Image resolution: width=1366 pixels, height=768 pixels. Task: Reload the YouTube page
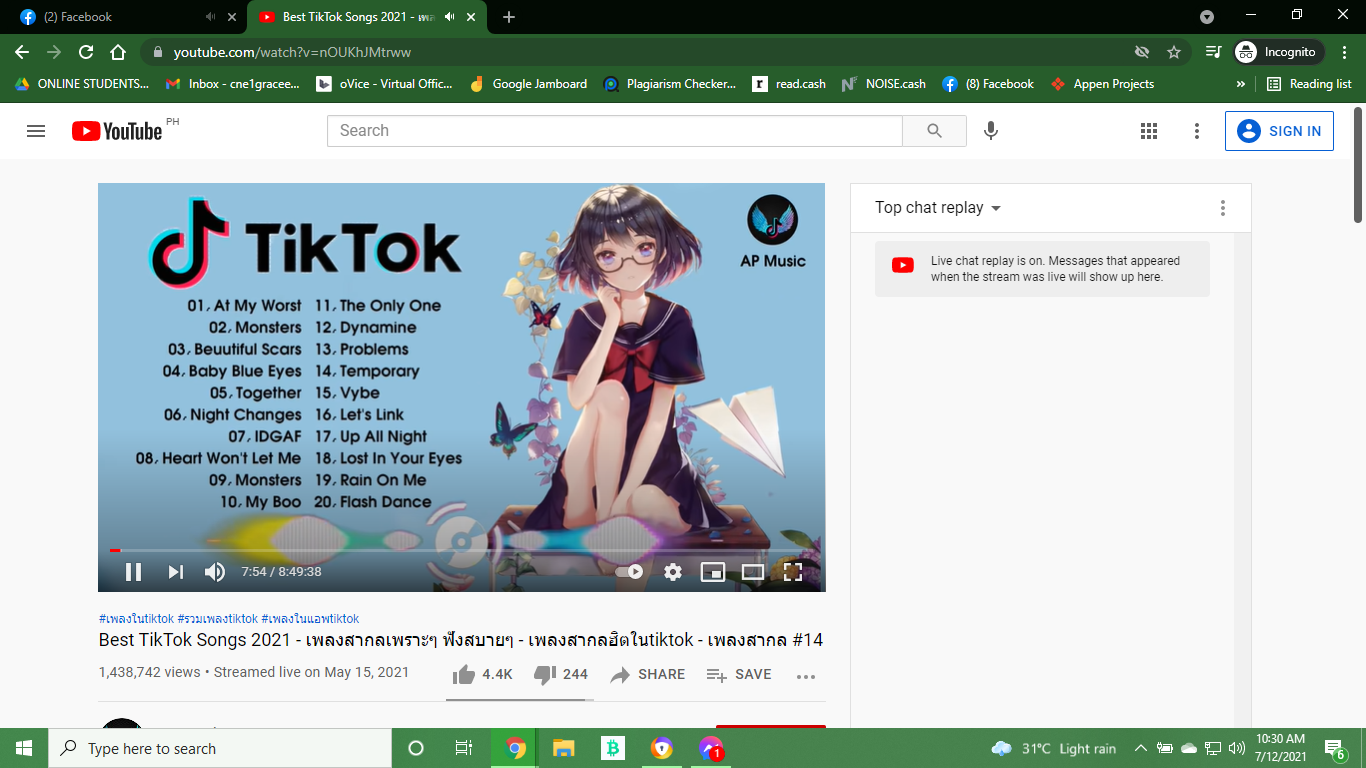pyautogui.click(x=86, y=52)
